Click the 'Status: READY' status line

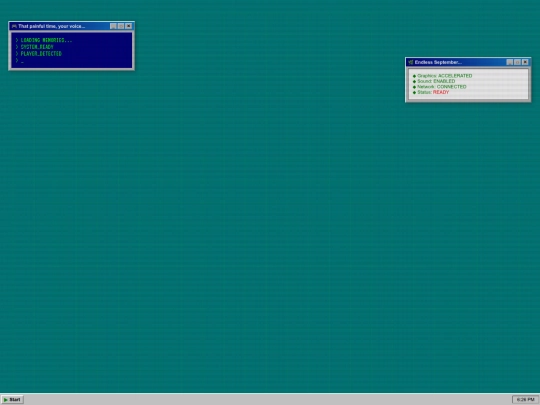pos(431,92)
